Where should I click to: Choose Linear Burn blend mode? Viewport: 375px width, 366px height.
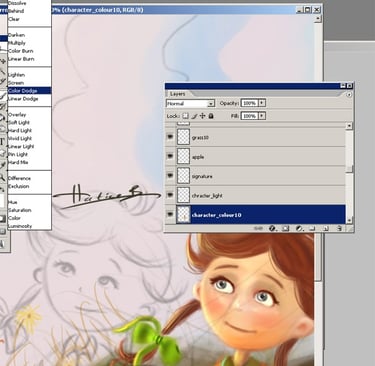click(x=29, y=59)
